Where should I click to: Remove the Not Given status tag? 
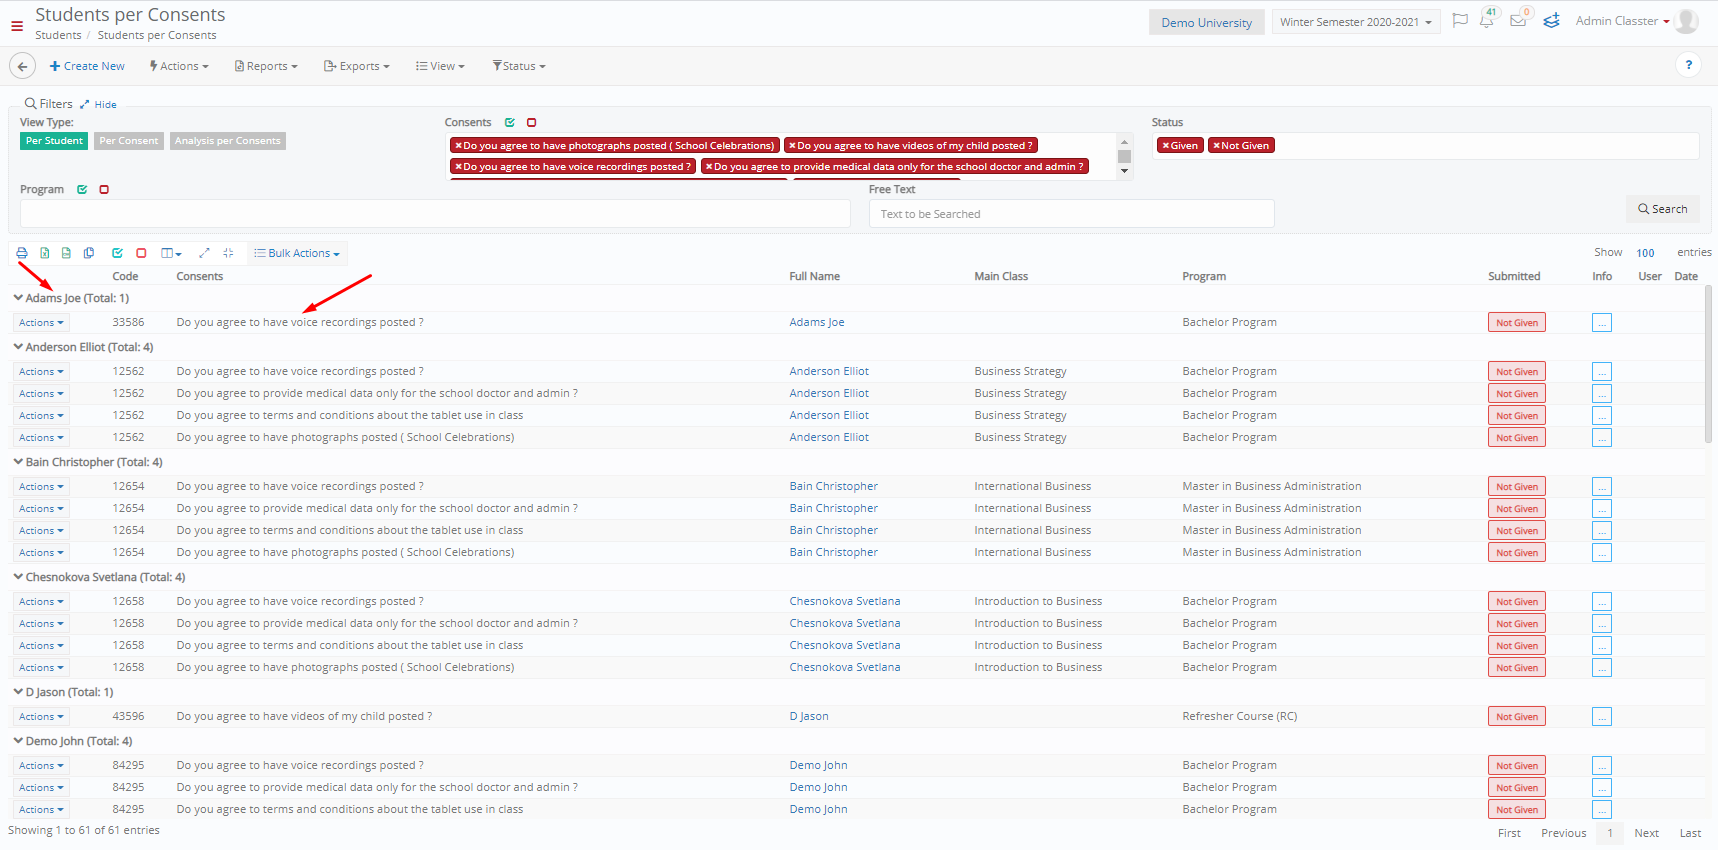pos(1216,146)
